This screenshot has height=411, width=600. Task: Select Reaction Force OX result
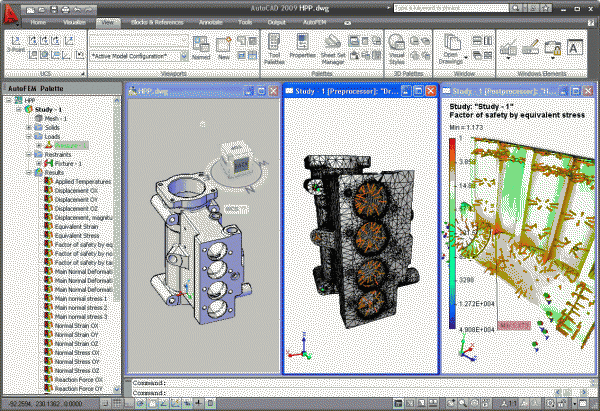pos(73,380)
